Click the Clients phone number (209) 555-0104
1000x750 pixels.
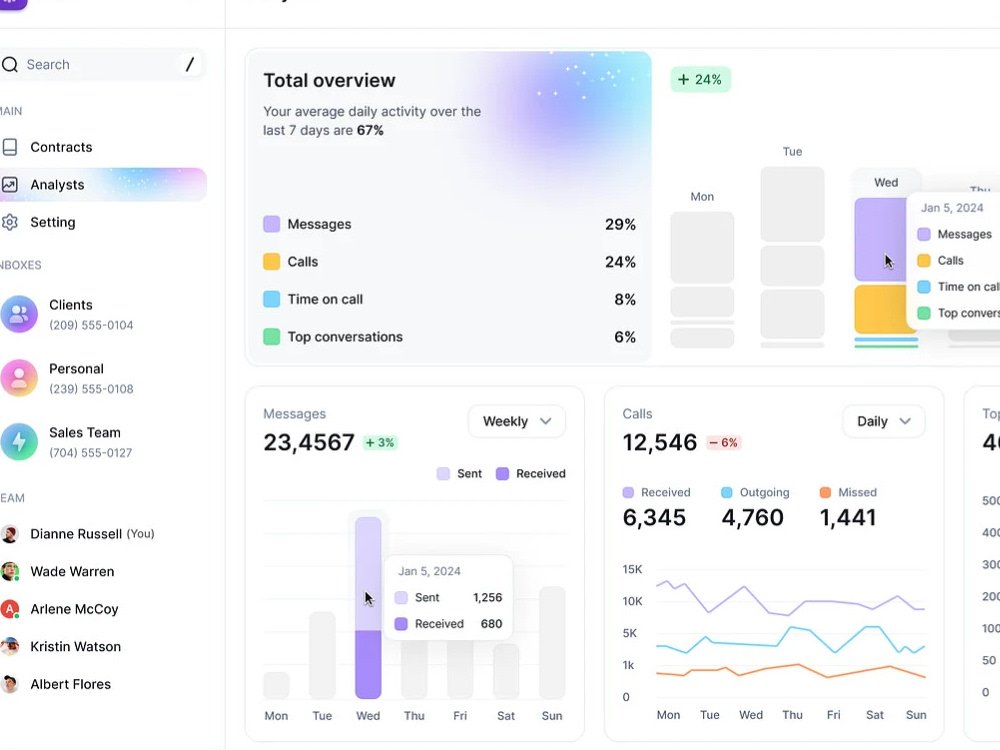(91, 325)
